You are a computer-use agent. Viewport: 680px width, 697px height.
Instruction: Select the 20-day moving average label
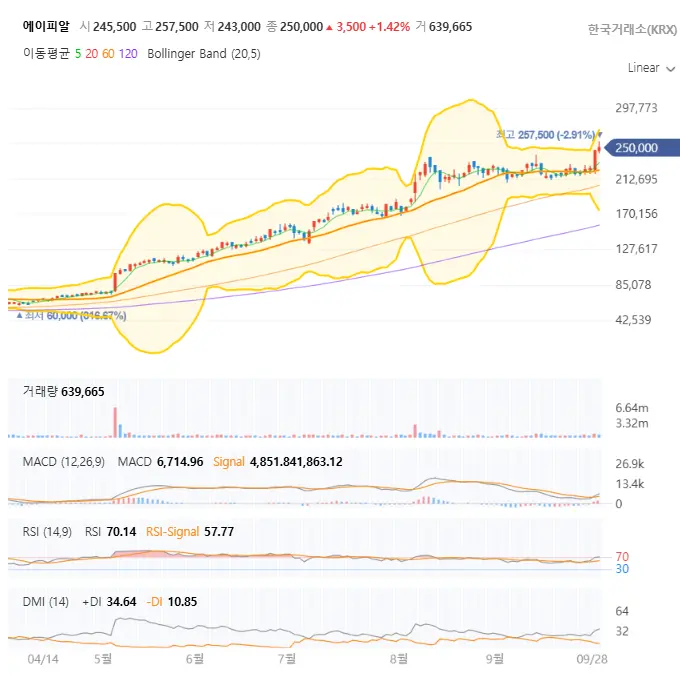[92, 54]
